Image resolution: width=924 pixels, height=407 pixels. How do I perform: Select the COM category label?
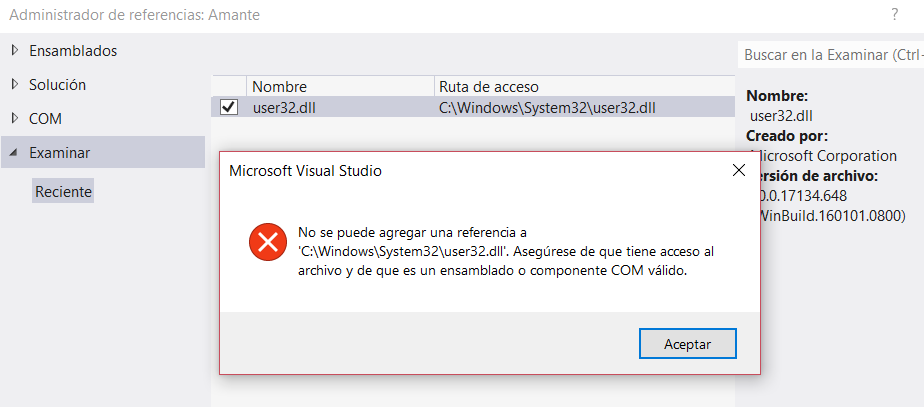[45, 119]
